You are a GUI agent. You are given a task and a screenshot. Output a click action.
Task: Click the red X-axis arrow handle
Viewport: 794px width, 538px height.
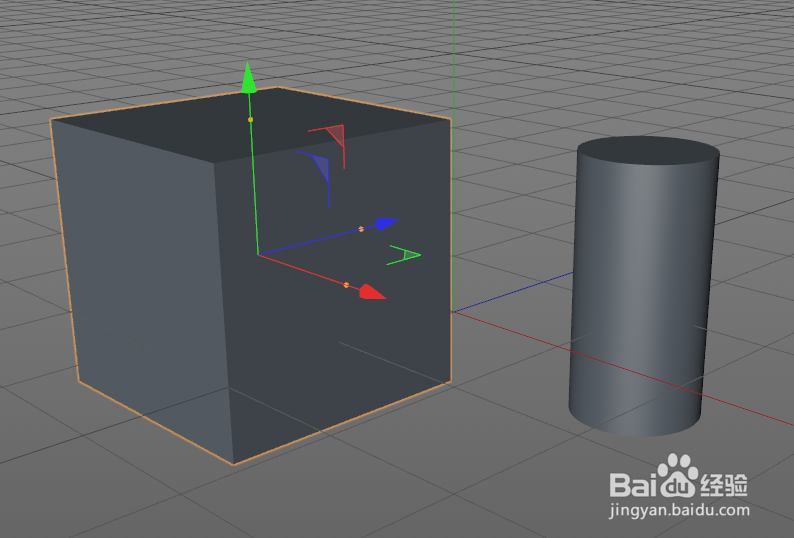click(373, 292)
